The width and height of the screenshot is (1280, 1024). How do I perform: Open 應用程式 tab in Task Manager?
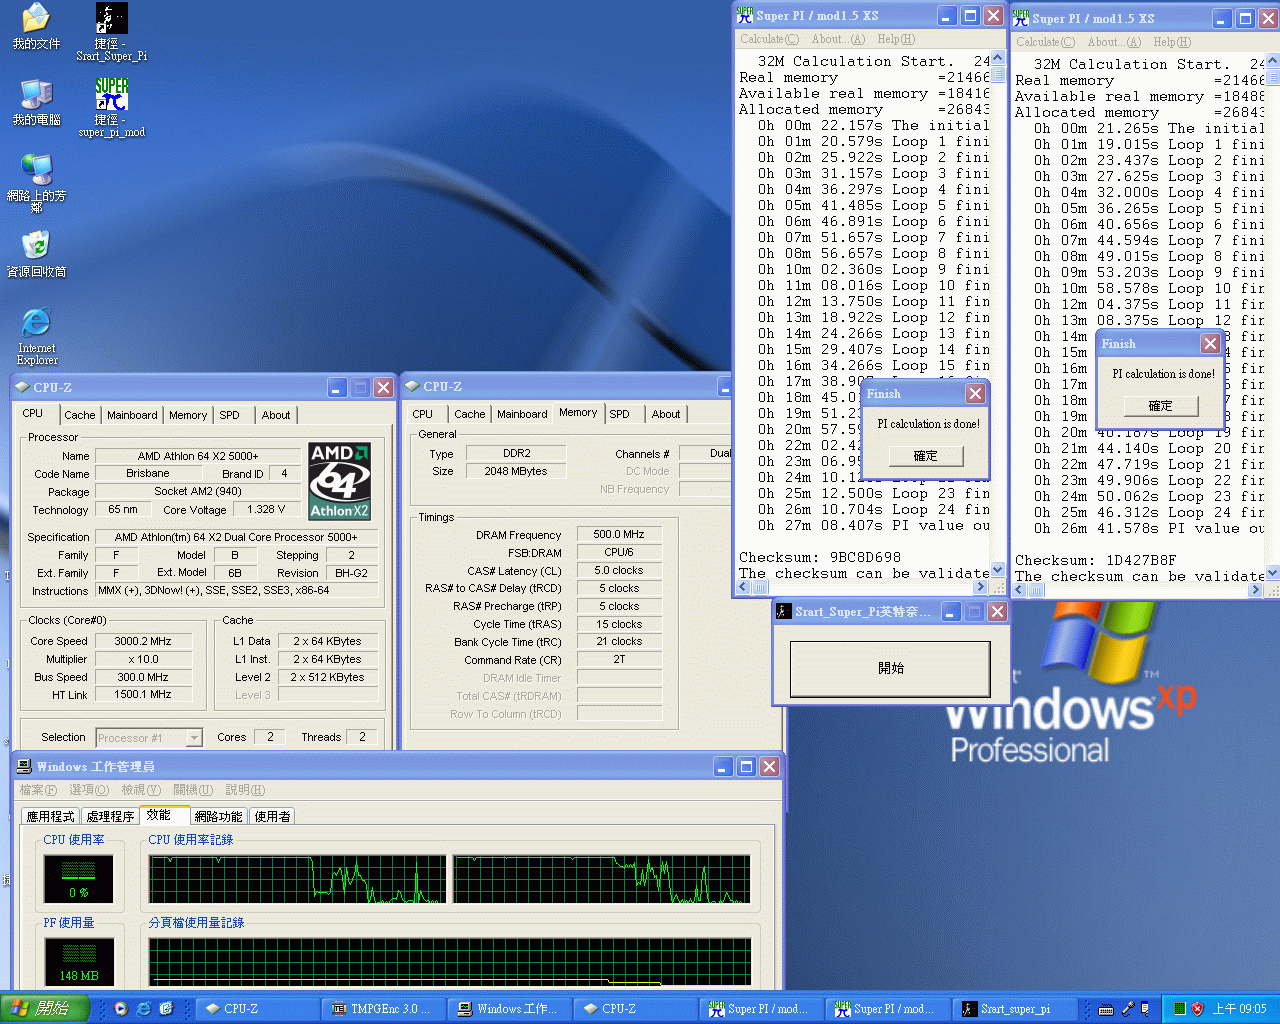click(x=51, y=816)
